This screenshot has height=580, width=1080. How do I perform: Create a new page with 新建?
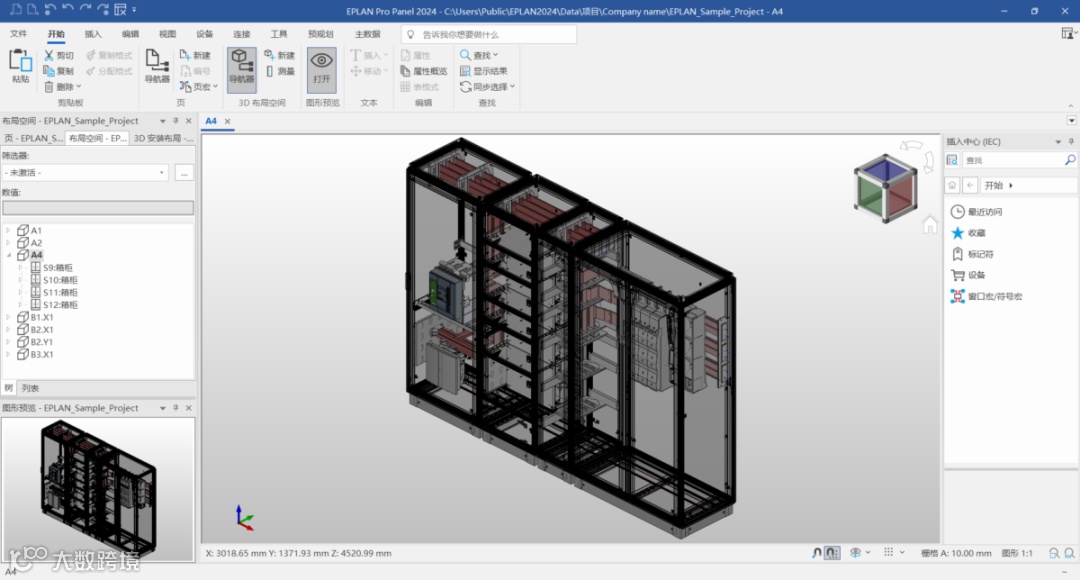(x=195, y=55)
